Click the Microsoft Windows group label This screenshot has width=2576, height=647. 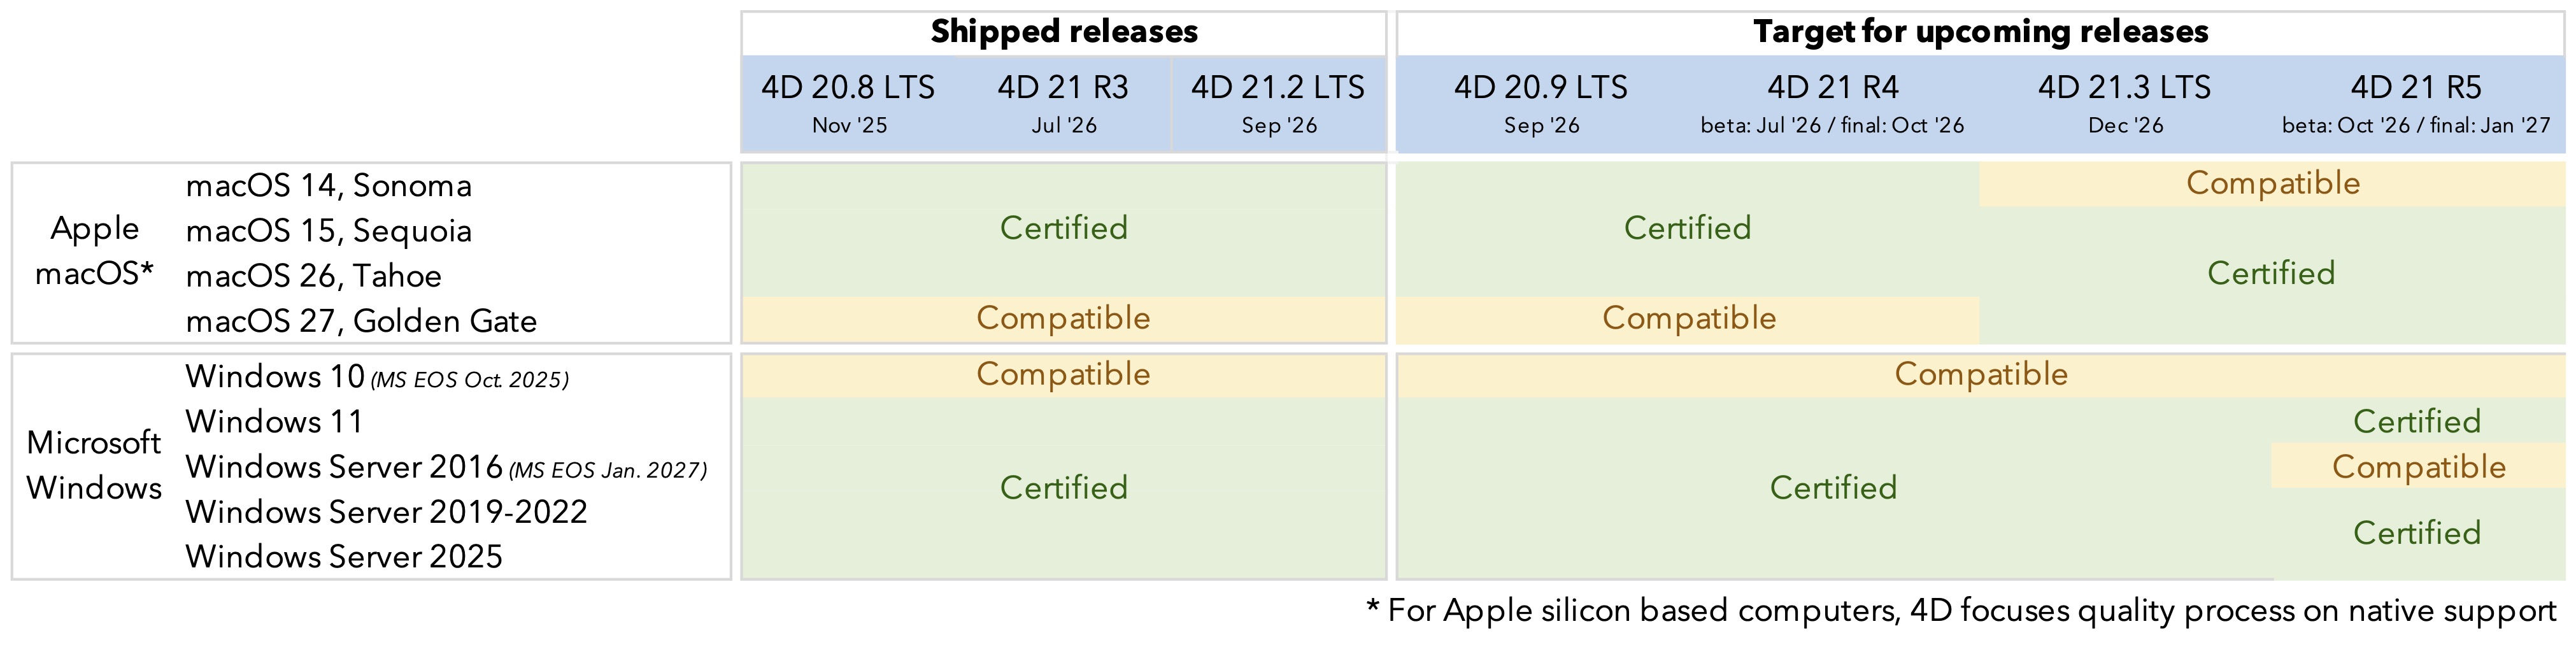click(x=94, y=465)
